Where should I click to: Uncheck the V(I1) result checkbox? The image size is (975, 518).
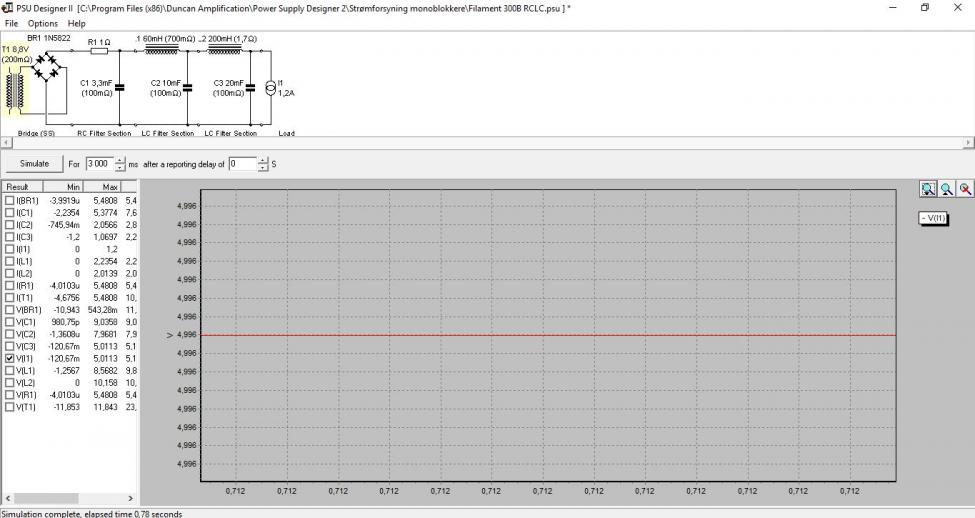click(x=9, y=359)
